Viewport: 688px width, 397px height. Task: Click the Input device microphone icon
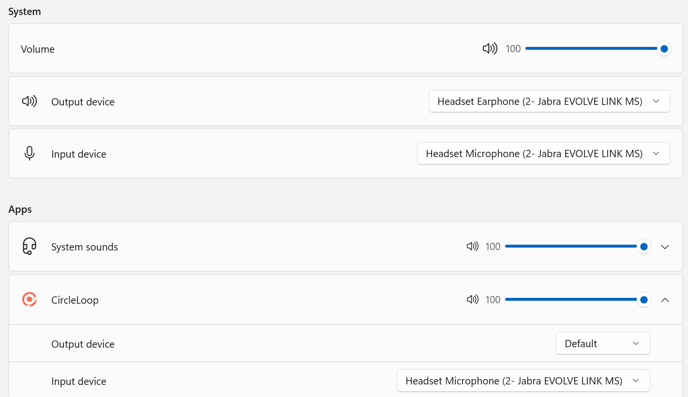click(29, 154)
